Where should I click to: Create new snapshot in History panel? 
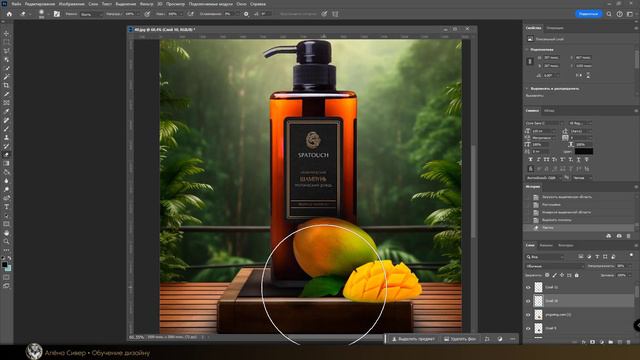pyautogui.click(x=619, y=236)
